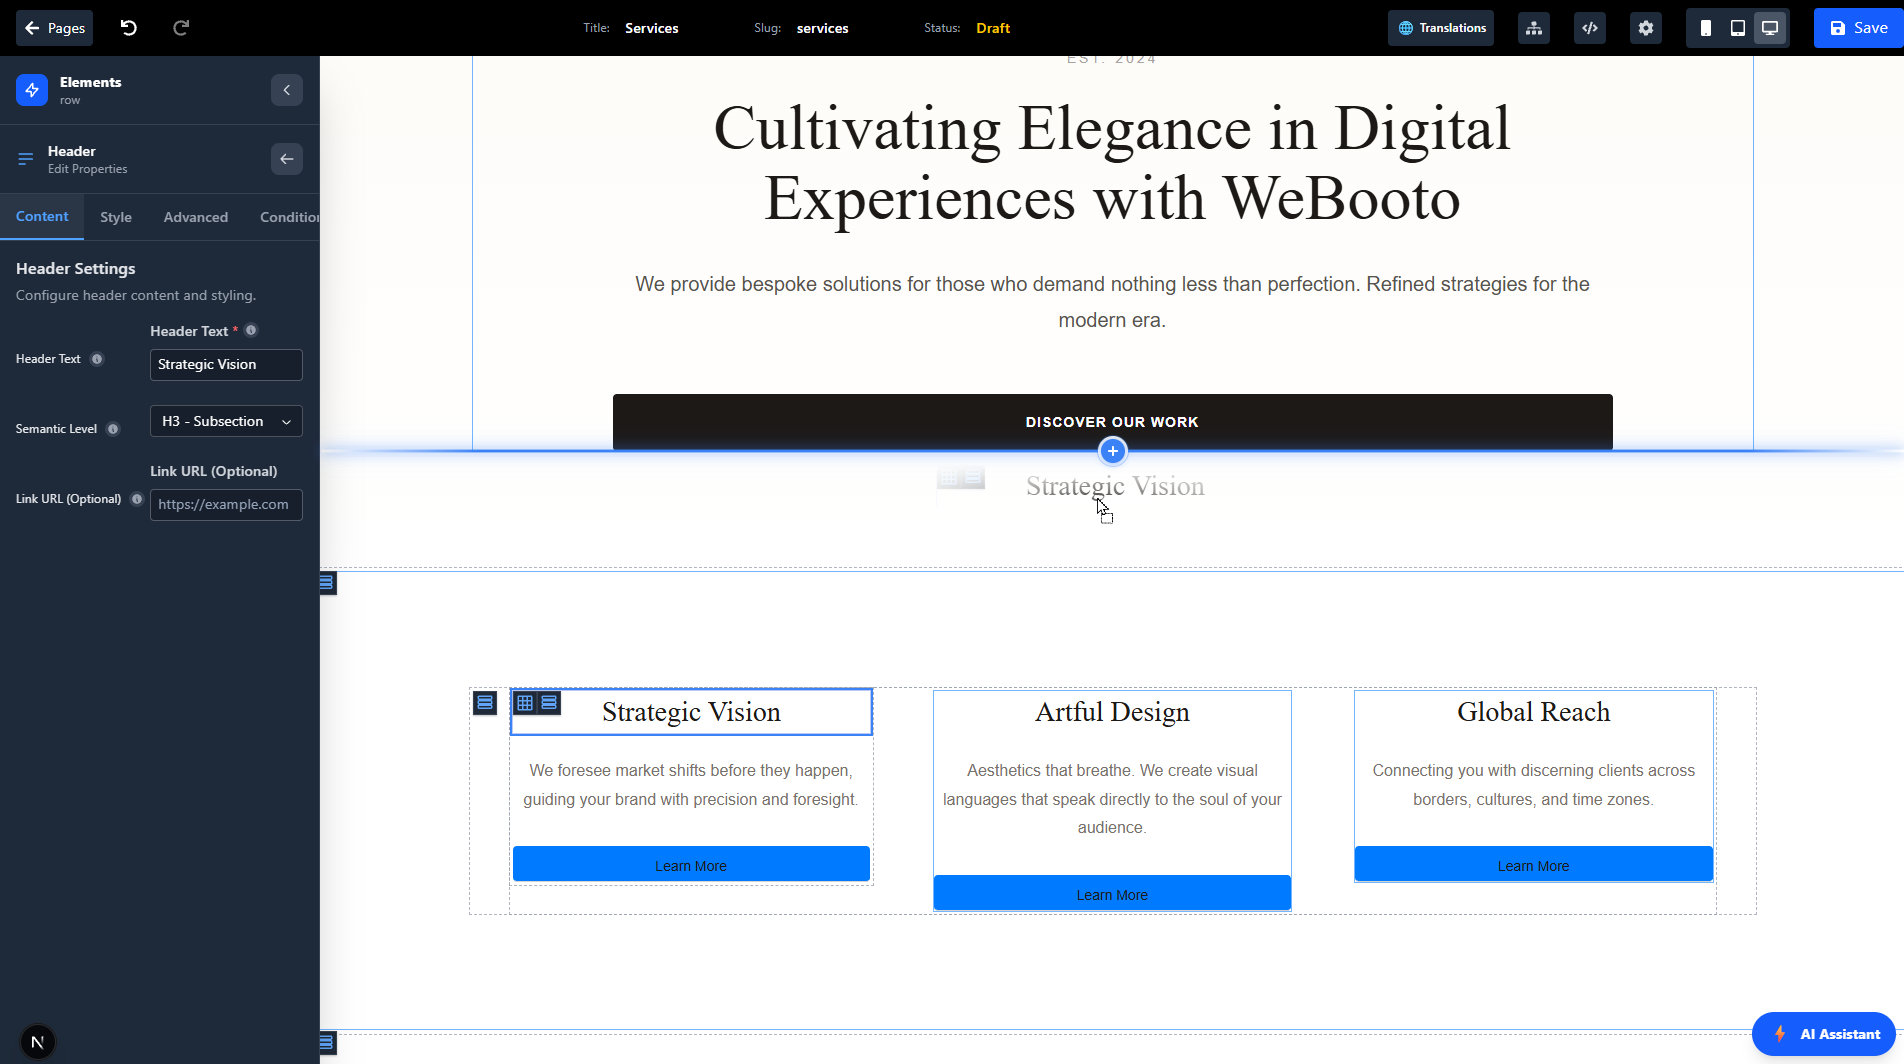Switch to the Style tab
The width and height of the screenshot is (1904, 1064).
click(x=115, y=216)
